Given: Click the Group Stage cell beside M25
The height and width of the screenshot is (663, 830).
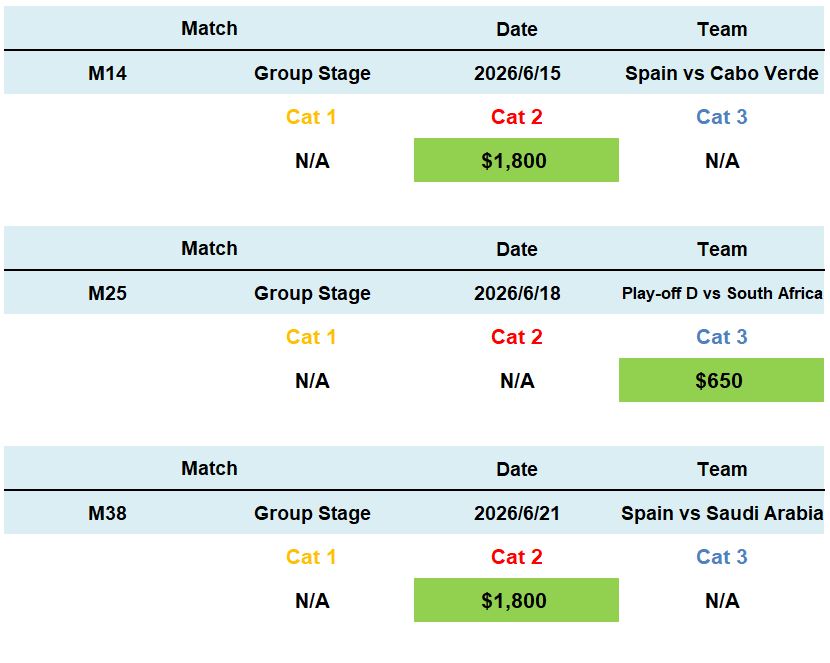Looking at the screenshot, I should (x=312, y=293).
